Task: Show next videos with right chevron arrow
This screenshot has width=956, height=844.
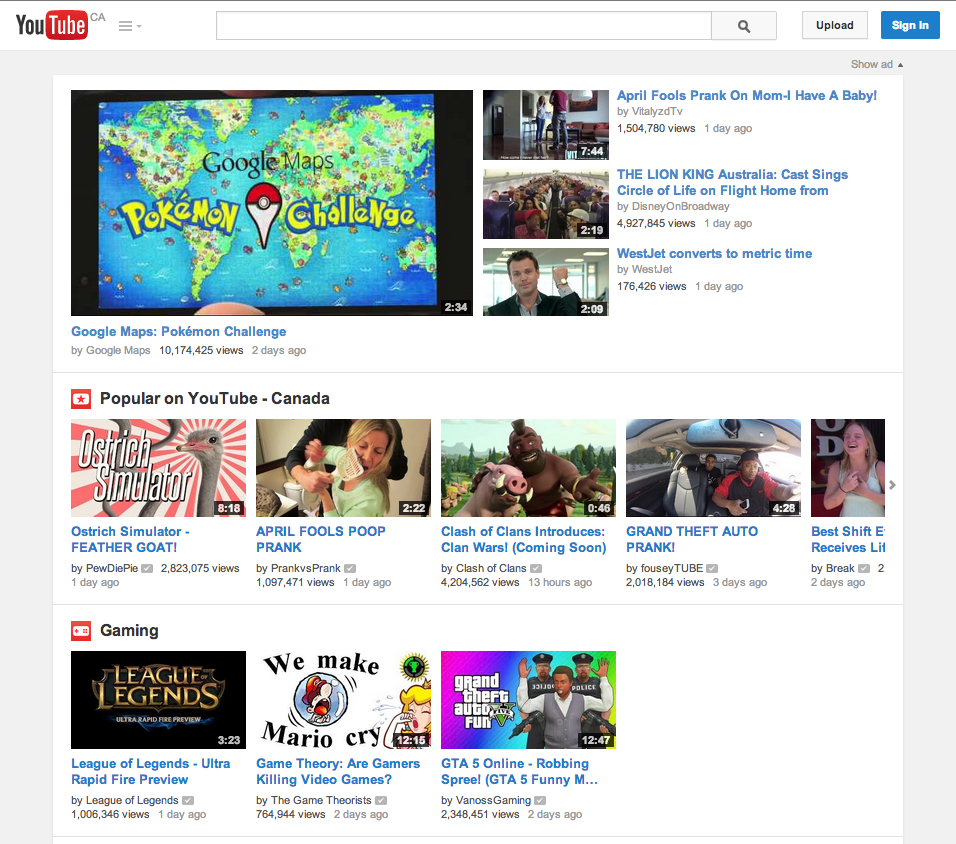Action: tap(893, 485)
